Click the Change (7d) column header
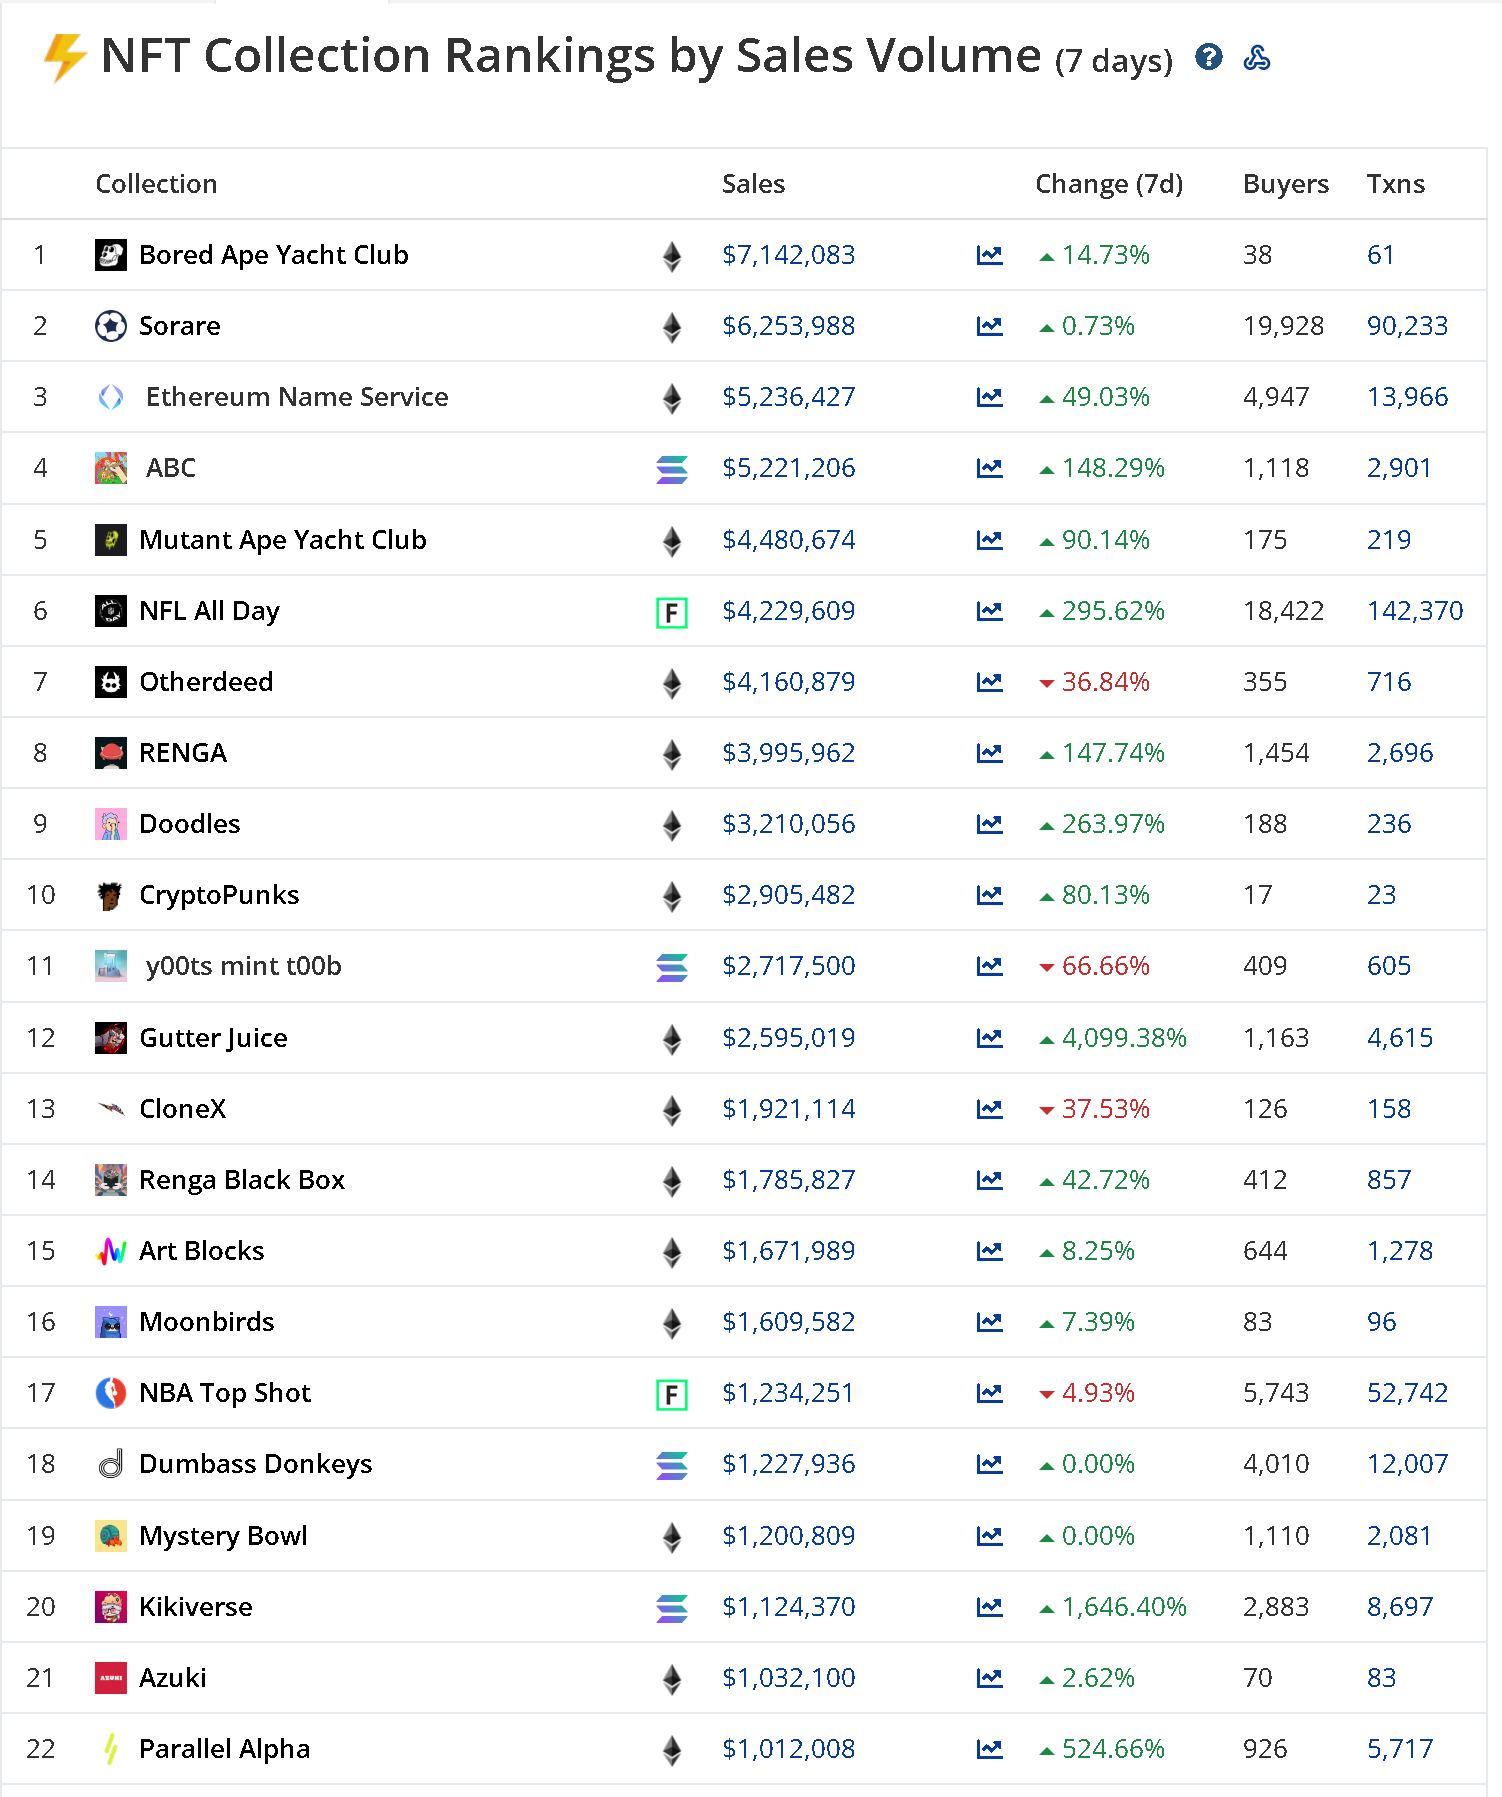1502x1797 pixels. coord(1109,184)
